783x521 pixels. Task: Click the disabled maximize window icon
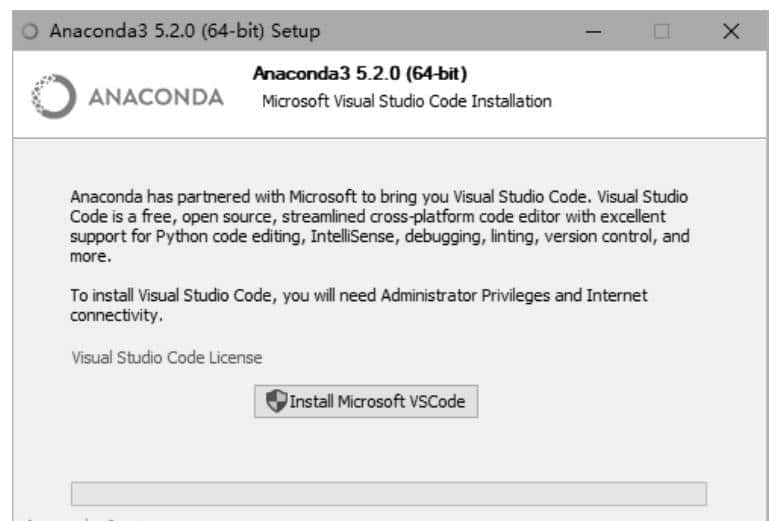(x=661, y=31)
